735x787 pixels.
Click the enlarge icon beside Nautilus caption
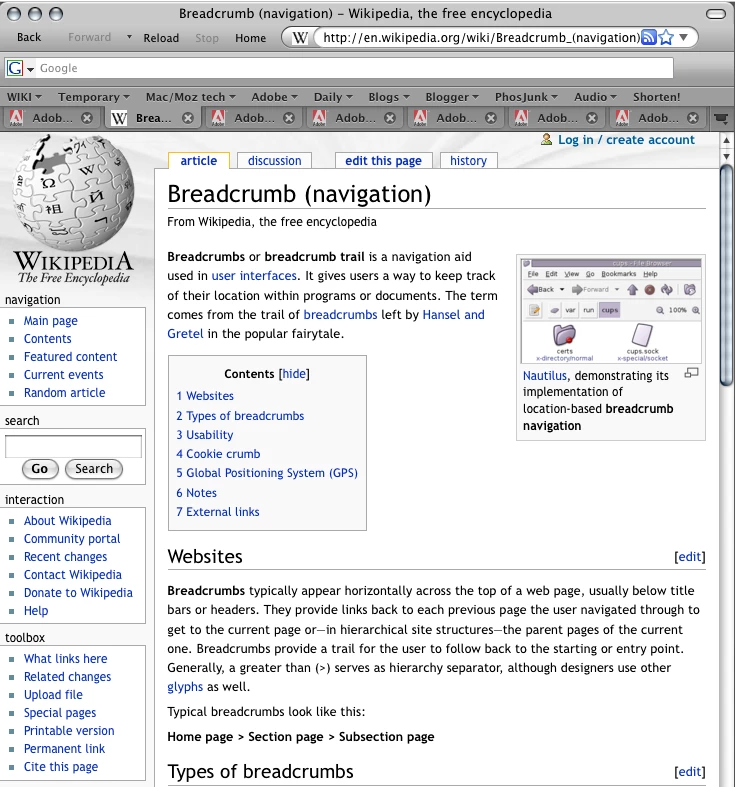691,373
